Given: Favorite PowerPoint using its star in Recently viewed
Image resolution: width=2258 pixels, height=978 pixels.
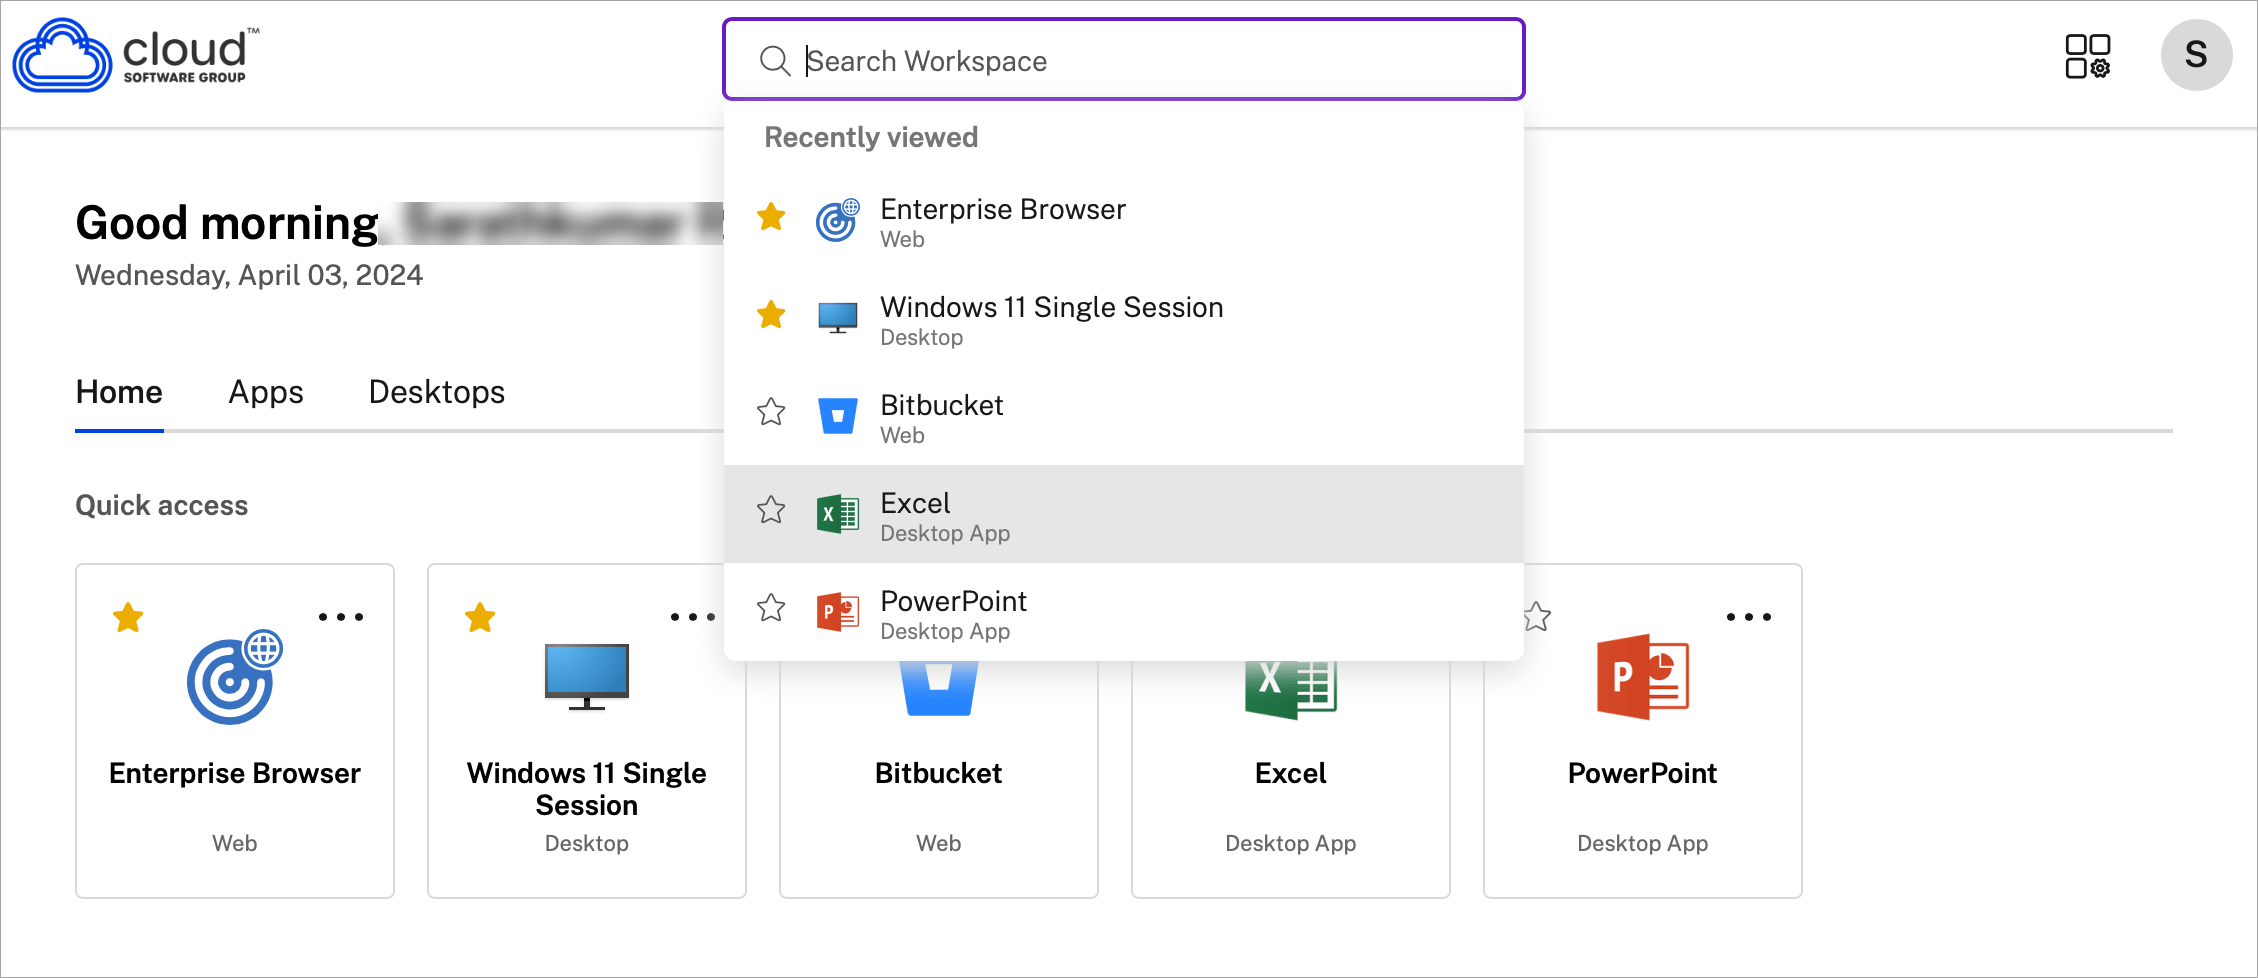Looking at the screenshot, I should [x=771, y=608].
